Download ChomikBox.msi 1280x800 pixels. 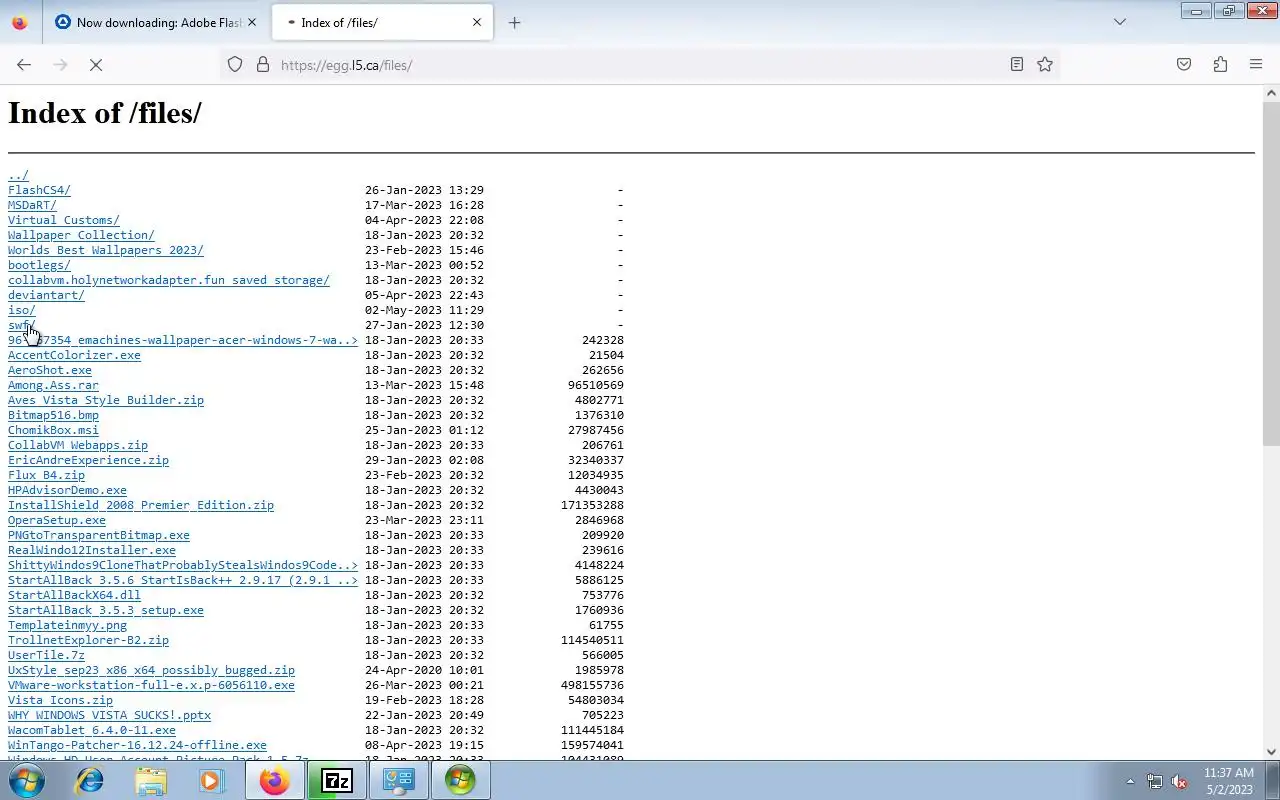click(x=53, y=430)
